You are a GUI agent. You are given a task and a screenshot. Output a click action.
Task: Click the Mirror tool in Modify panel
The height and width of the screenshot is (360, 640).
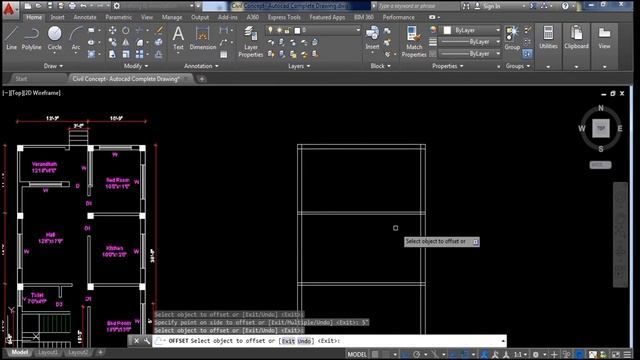coord(126,42)
